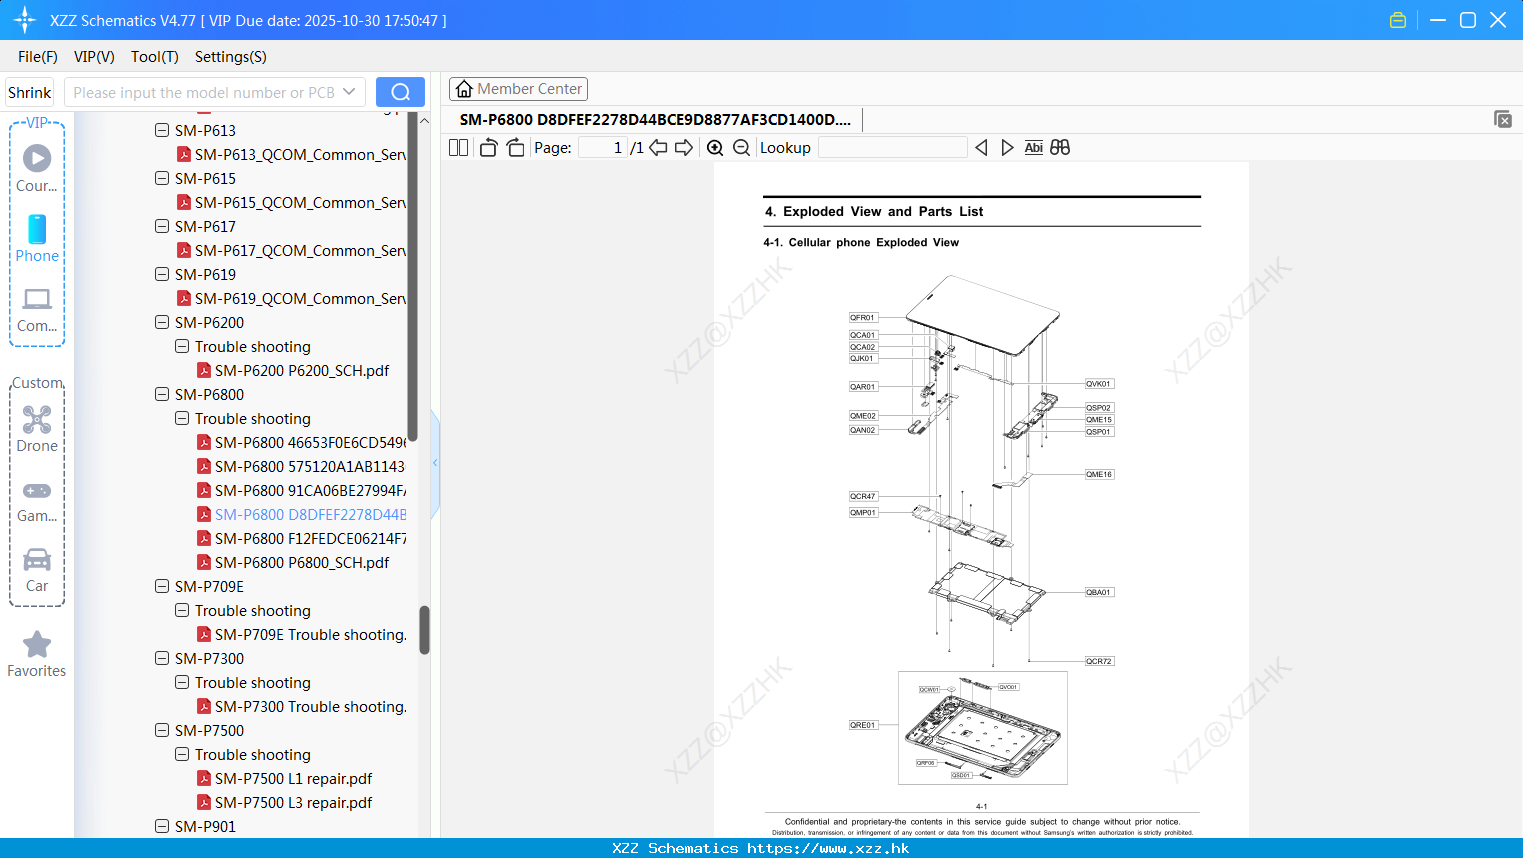
Task: Rotate page counterclockwise icon
Action: [488, 148]
